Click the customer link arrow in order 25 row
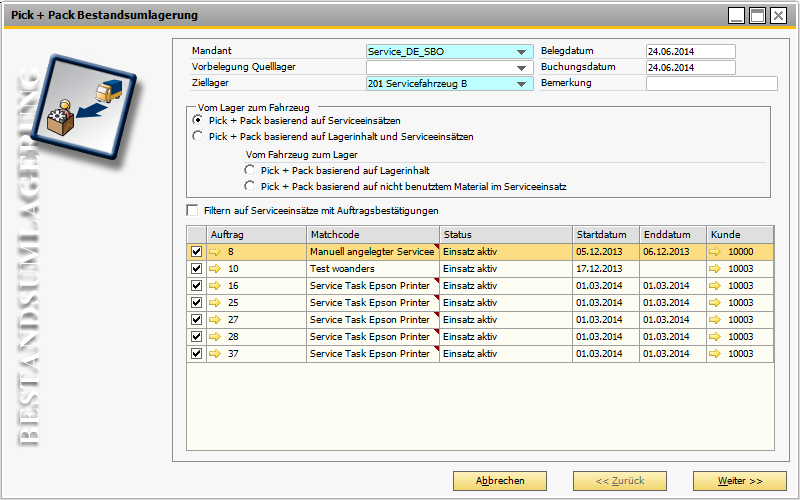Viewport: 800px width, 500px height. pyautogui.click(x=716, y=303)
